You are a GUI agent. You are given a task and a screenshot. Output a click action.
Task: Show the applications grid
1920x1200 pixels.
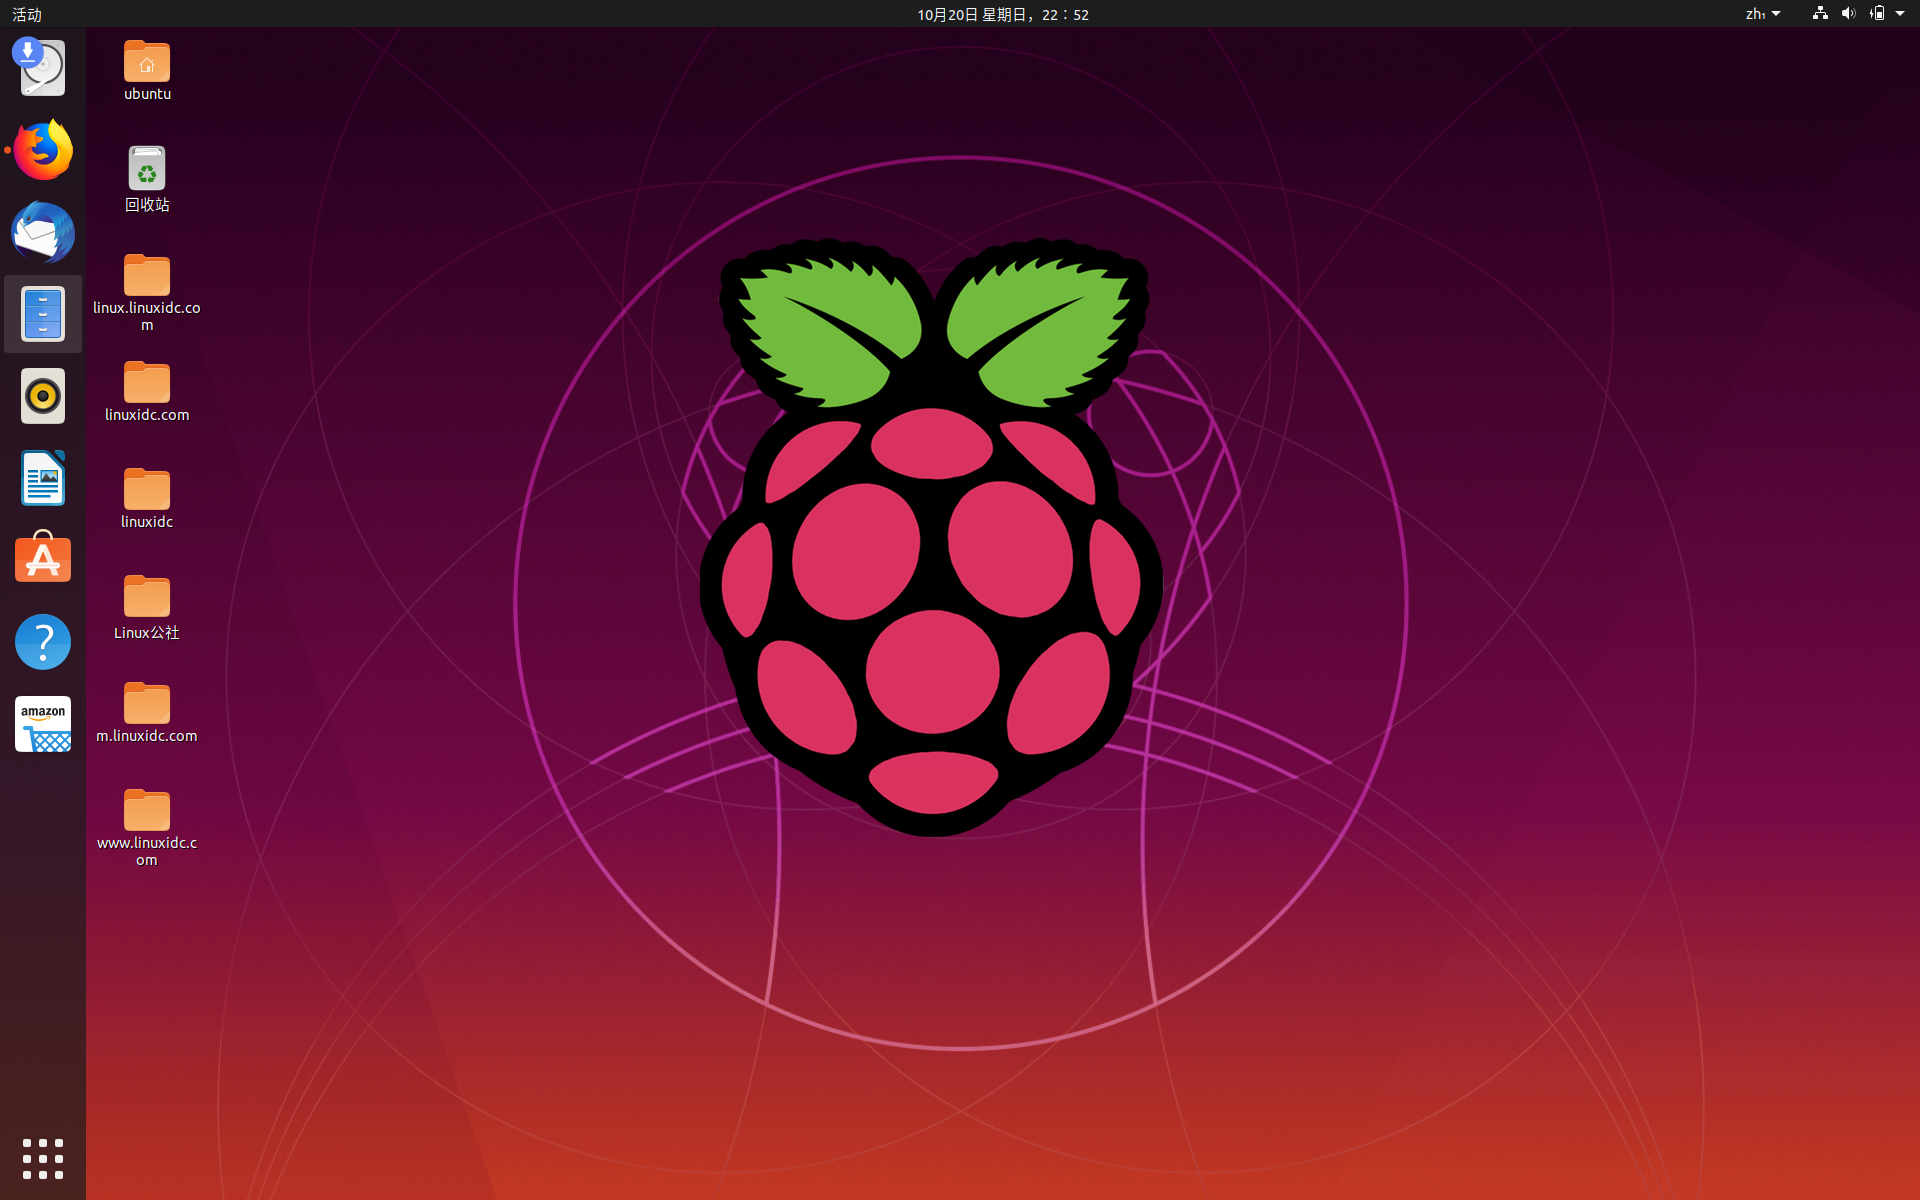43,1159
